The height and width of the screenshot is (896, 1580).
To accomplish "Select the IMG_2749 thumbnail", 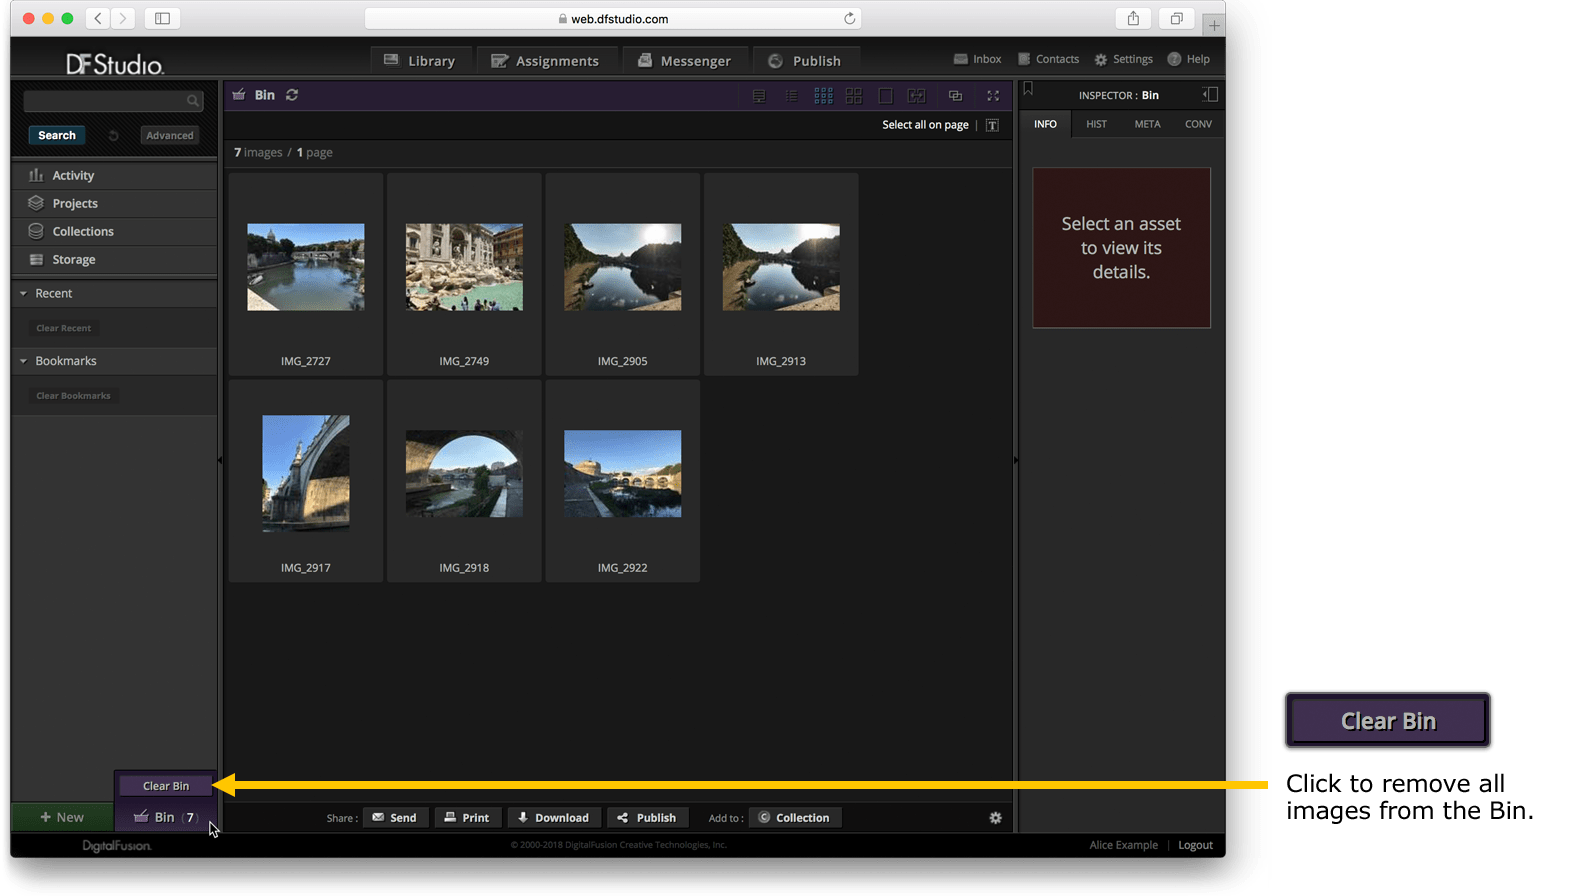I will point(464,268).
